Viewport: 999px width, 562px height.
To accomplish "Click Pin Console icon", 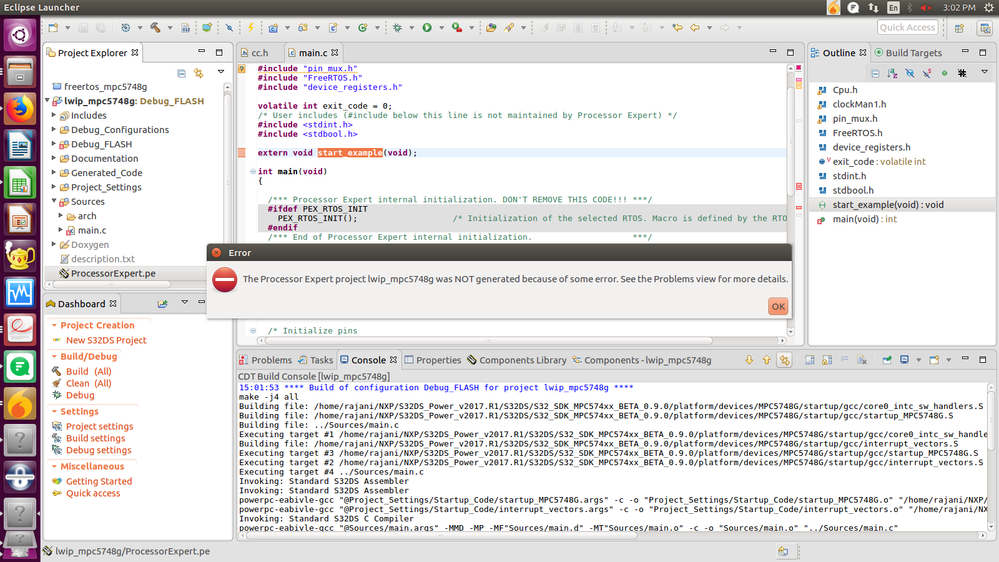I will point(887,360).
